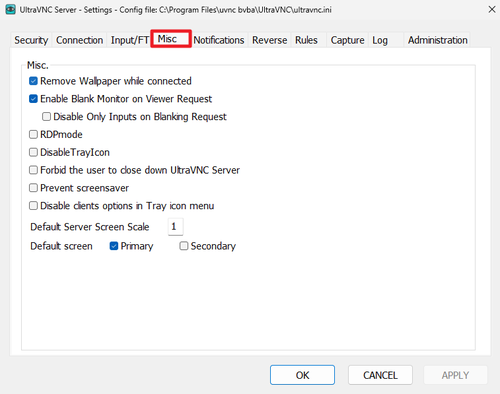Open the Capture tab
This screenshot has height=394, width=500.
(x=347, y=40)
